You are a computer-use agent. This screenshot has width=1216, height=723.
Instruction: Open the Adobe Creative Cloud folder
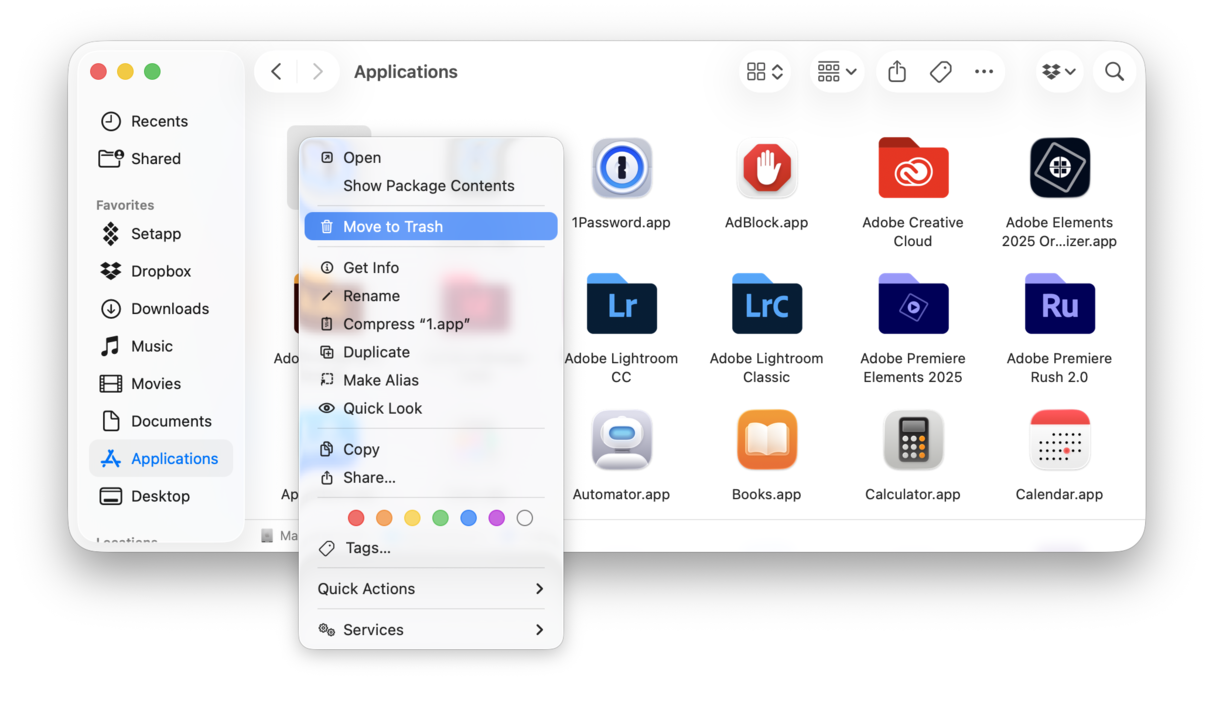(x=912, y=167)
